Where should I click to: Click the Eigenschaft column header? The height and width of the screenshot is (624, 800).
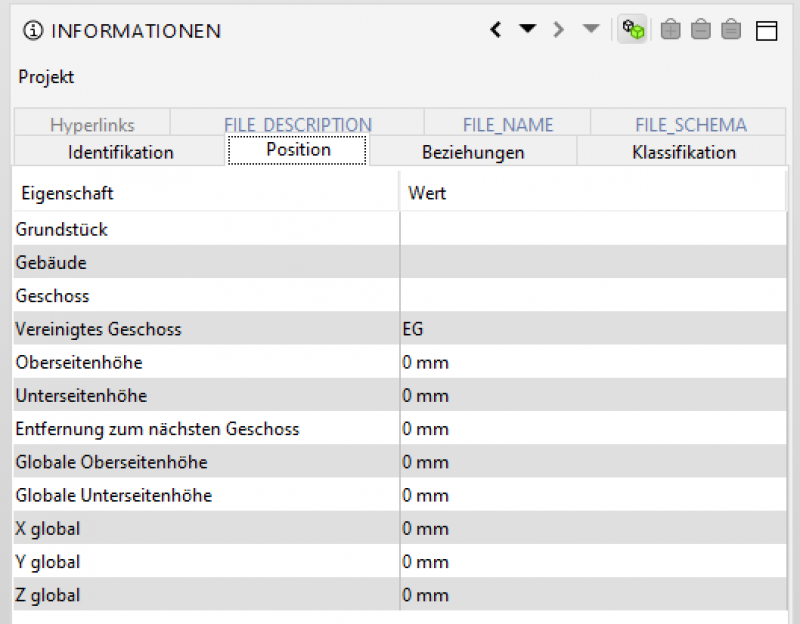point(67,193)
